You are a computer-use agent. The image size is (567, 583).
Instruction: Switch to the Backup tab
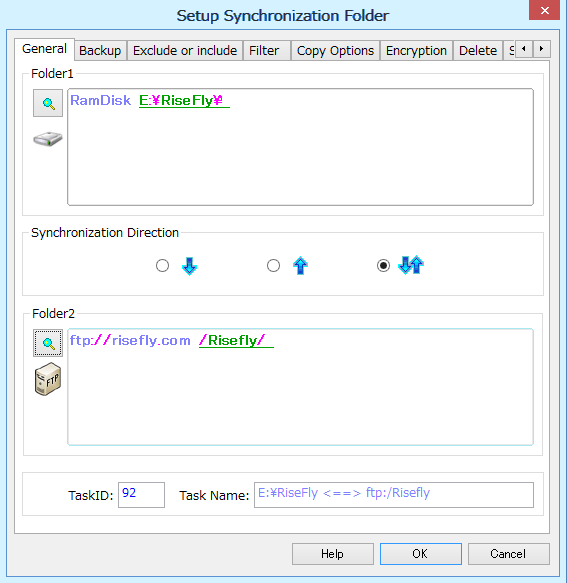(x=100, y=51)
